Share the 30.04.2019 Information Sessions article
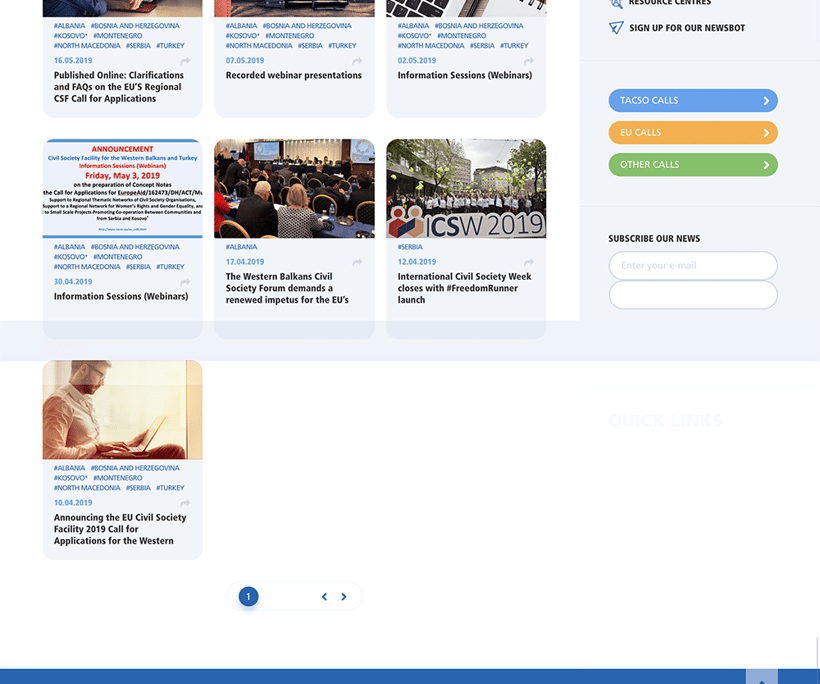The image size is (820, 684). pos(185,283)
